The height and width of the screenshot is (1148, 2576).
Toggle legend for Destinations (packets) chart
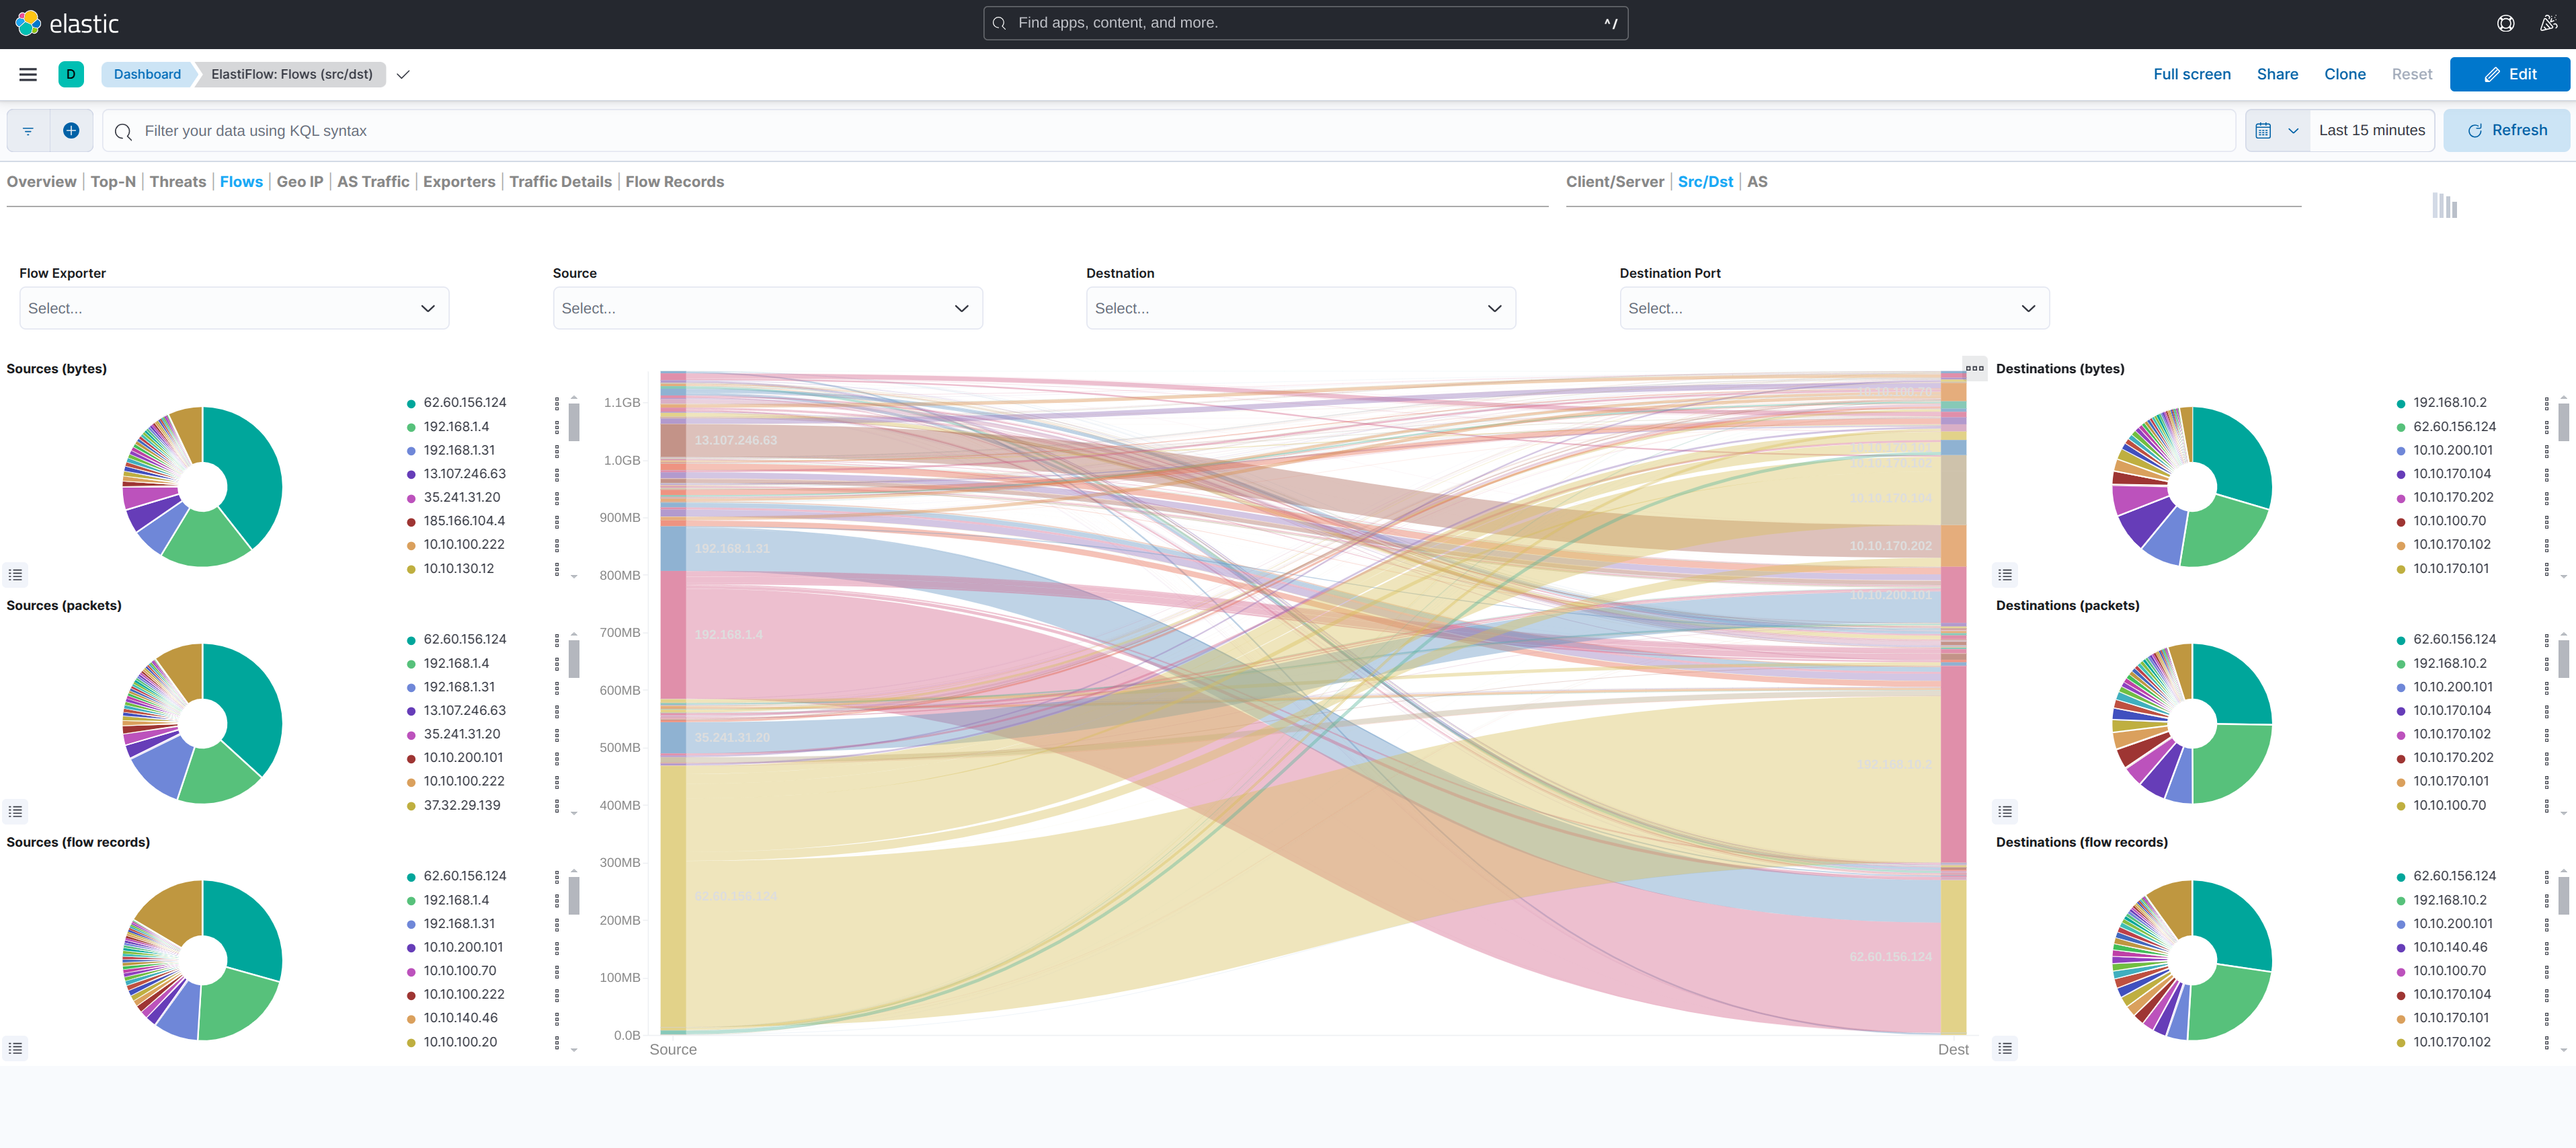(2004, 811)
